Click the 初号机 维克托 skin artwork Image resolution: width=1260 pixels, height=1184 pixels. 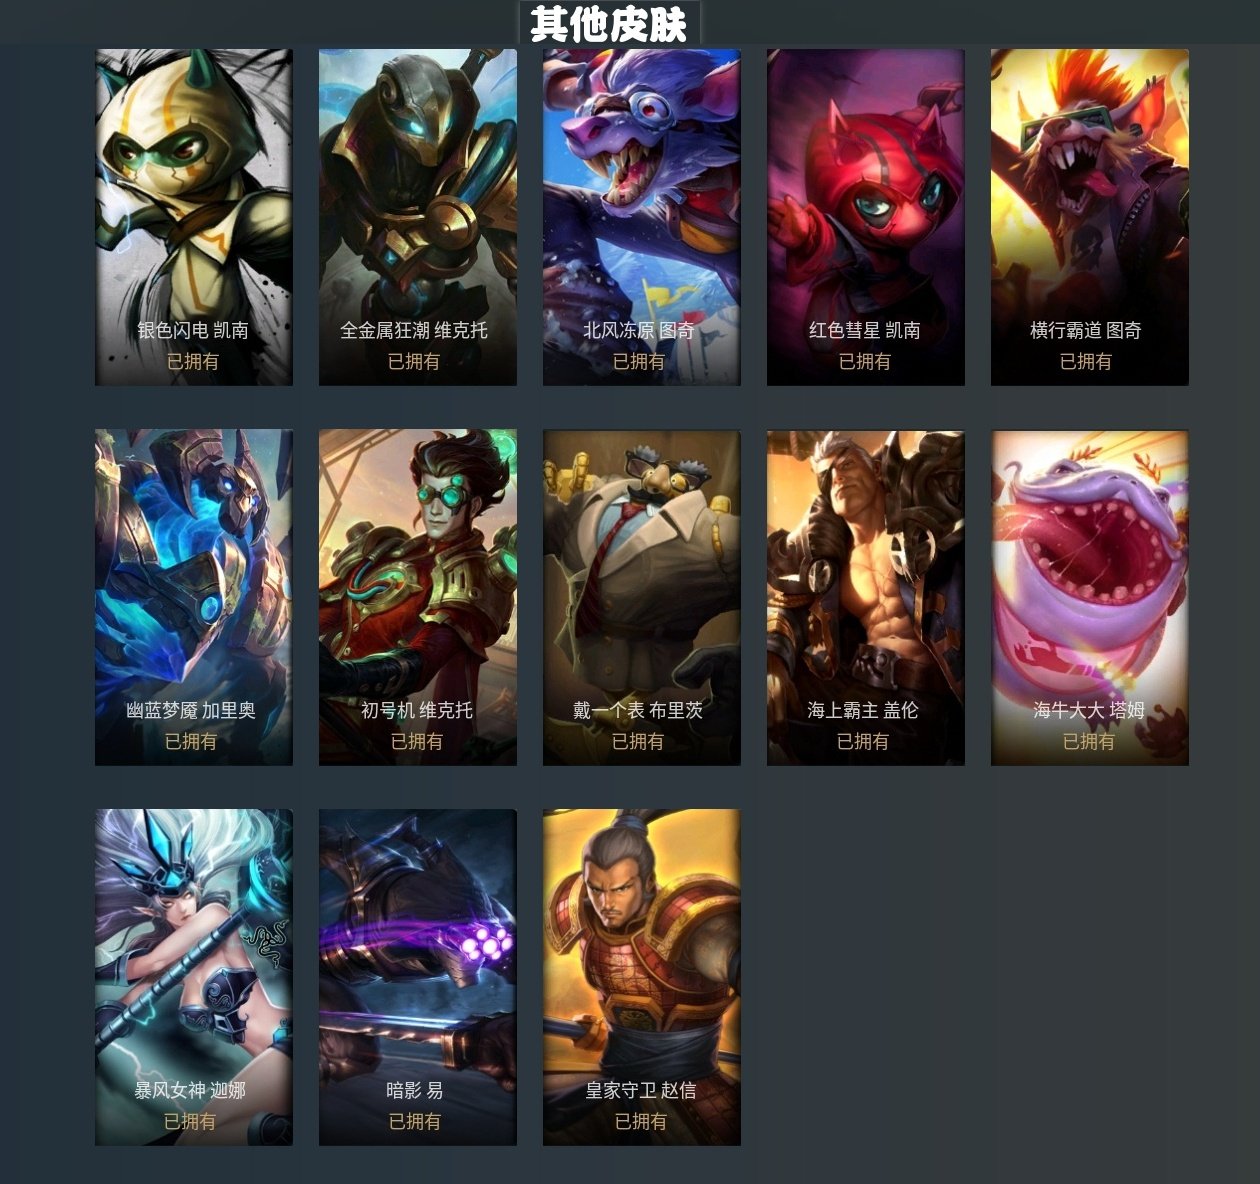coord(418,597)
